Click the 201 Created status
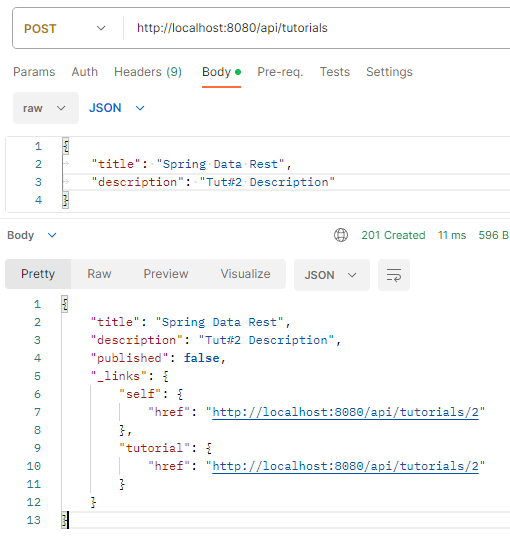The width and height of the screenshot is (510, 540). click(x=393, y=235)
